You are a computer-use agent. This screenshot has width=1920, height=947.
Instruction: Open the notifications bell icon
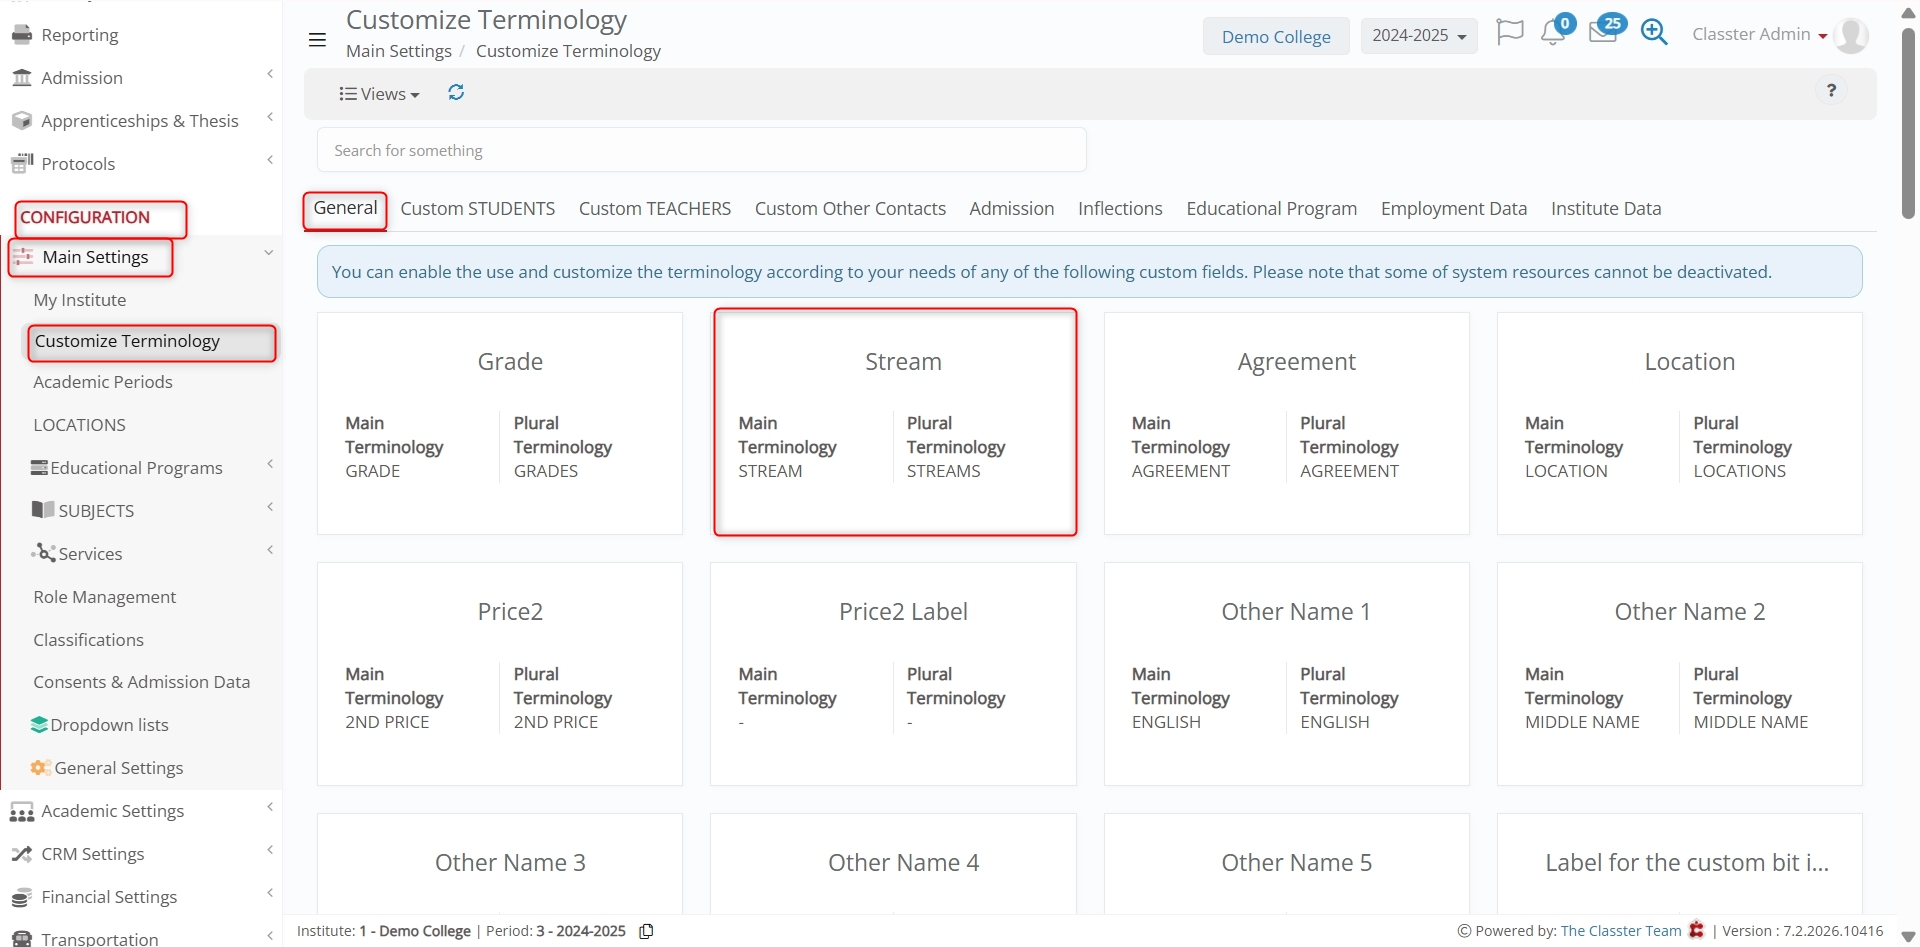click(x=1553, y=33)
